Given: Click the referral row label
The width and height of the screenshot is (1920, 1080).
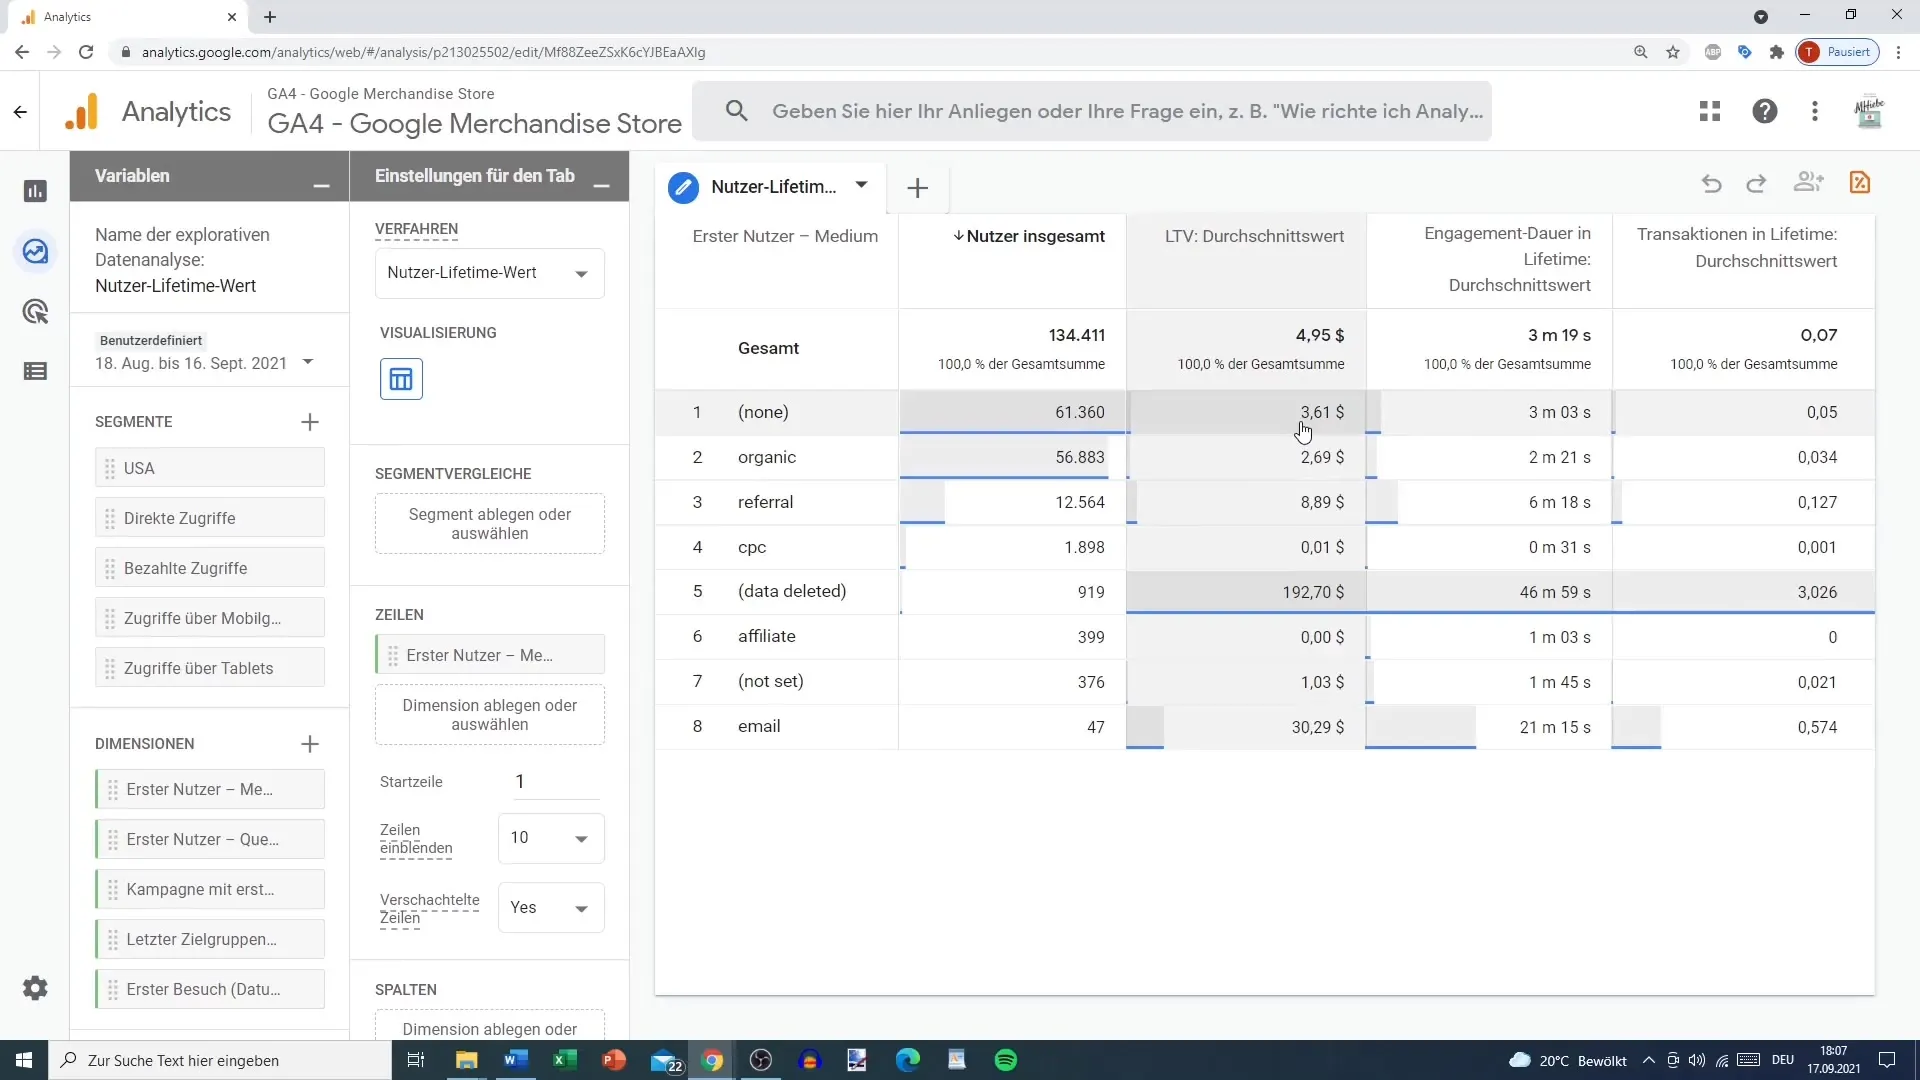Looking at the screenshot, I should [x=765, y=502].
